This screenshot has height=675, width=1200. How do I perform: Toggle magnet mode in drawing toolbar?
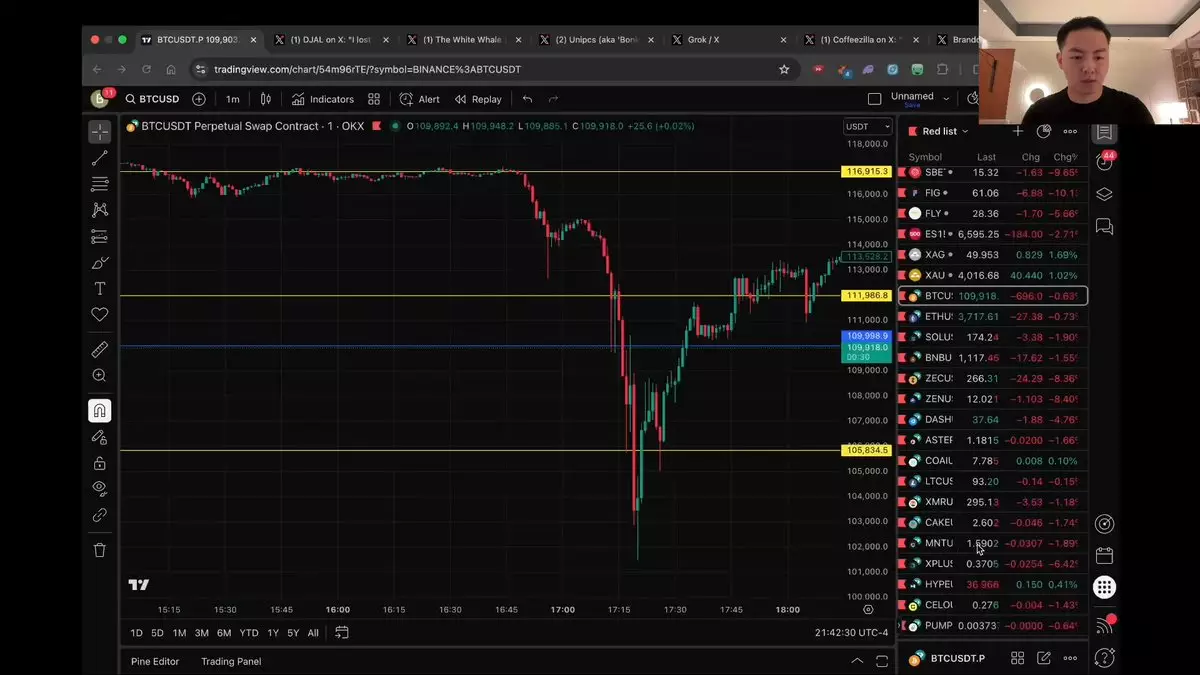[100, 411]
